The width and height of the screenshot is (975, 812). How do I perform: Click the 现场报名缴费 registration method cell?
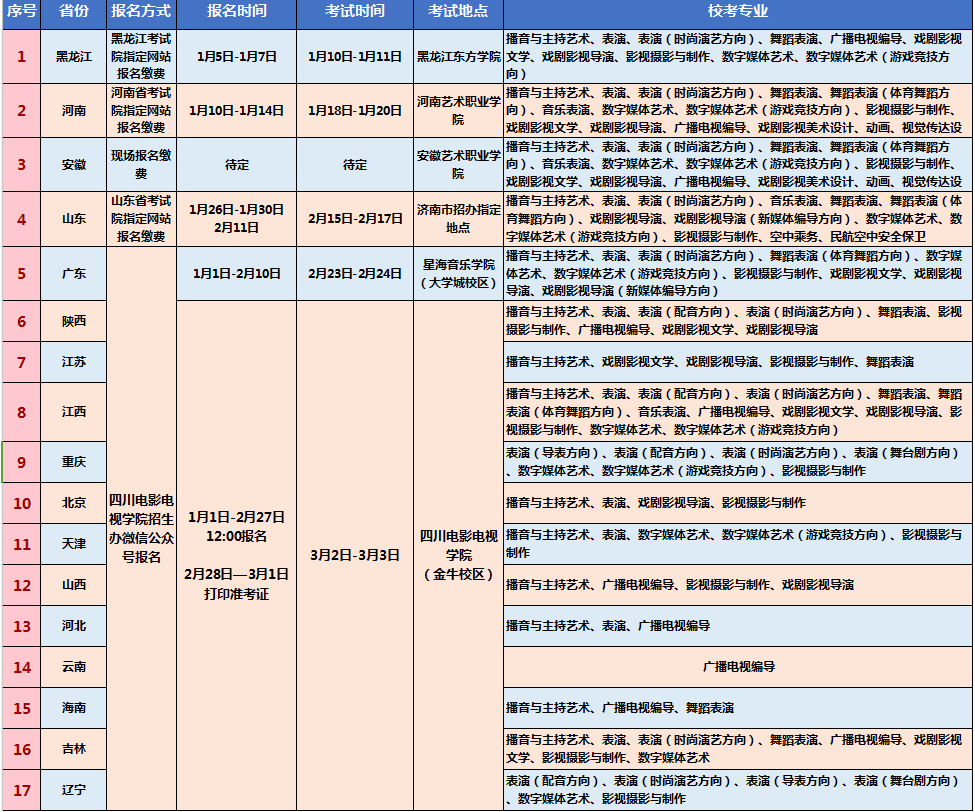pos(140,164)
